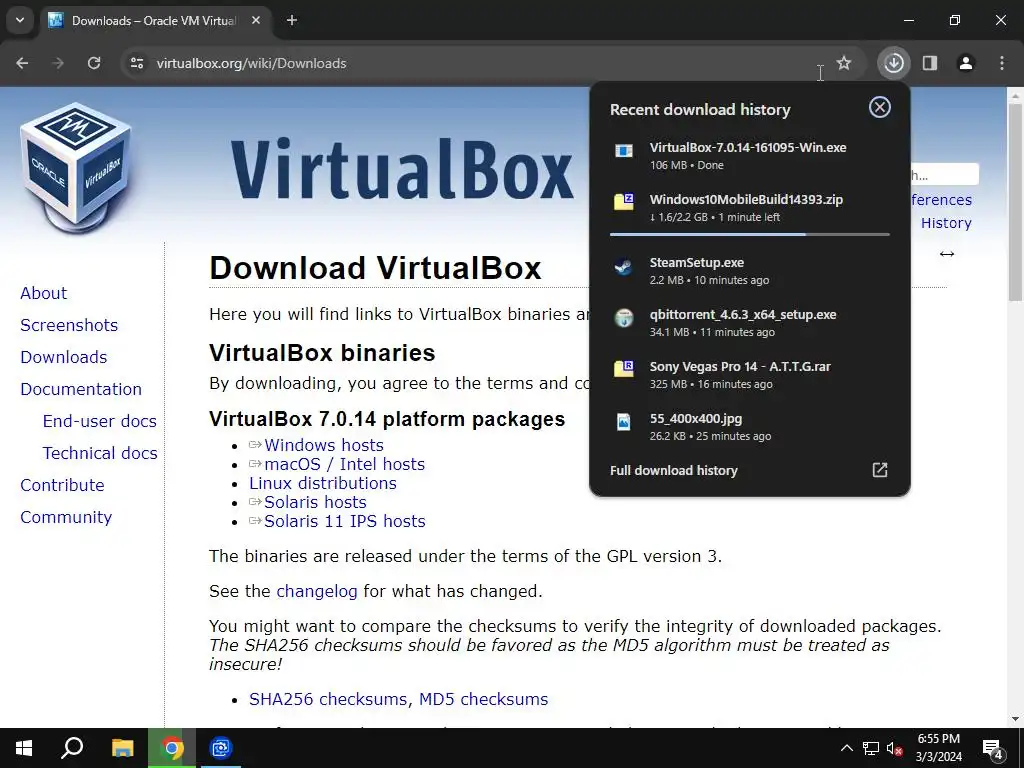Open the side panel icon

coord(930,63)
